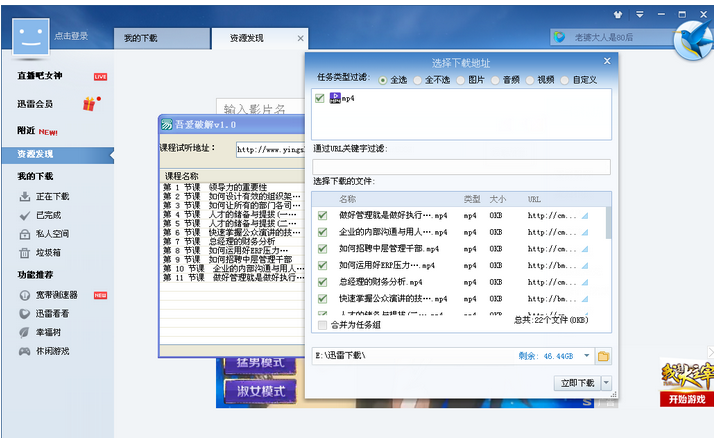Open 立即下载 dropdown arrow

pos(606,383)
